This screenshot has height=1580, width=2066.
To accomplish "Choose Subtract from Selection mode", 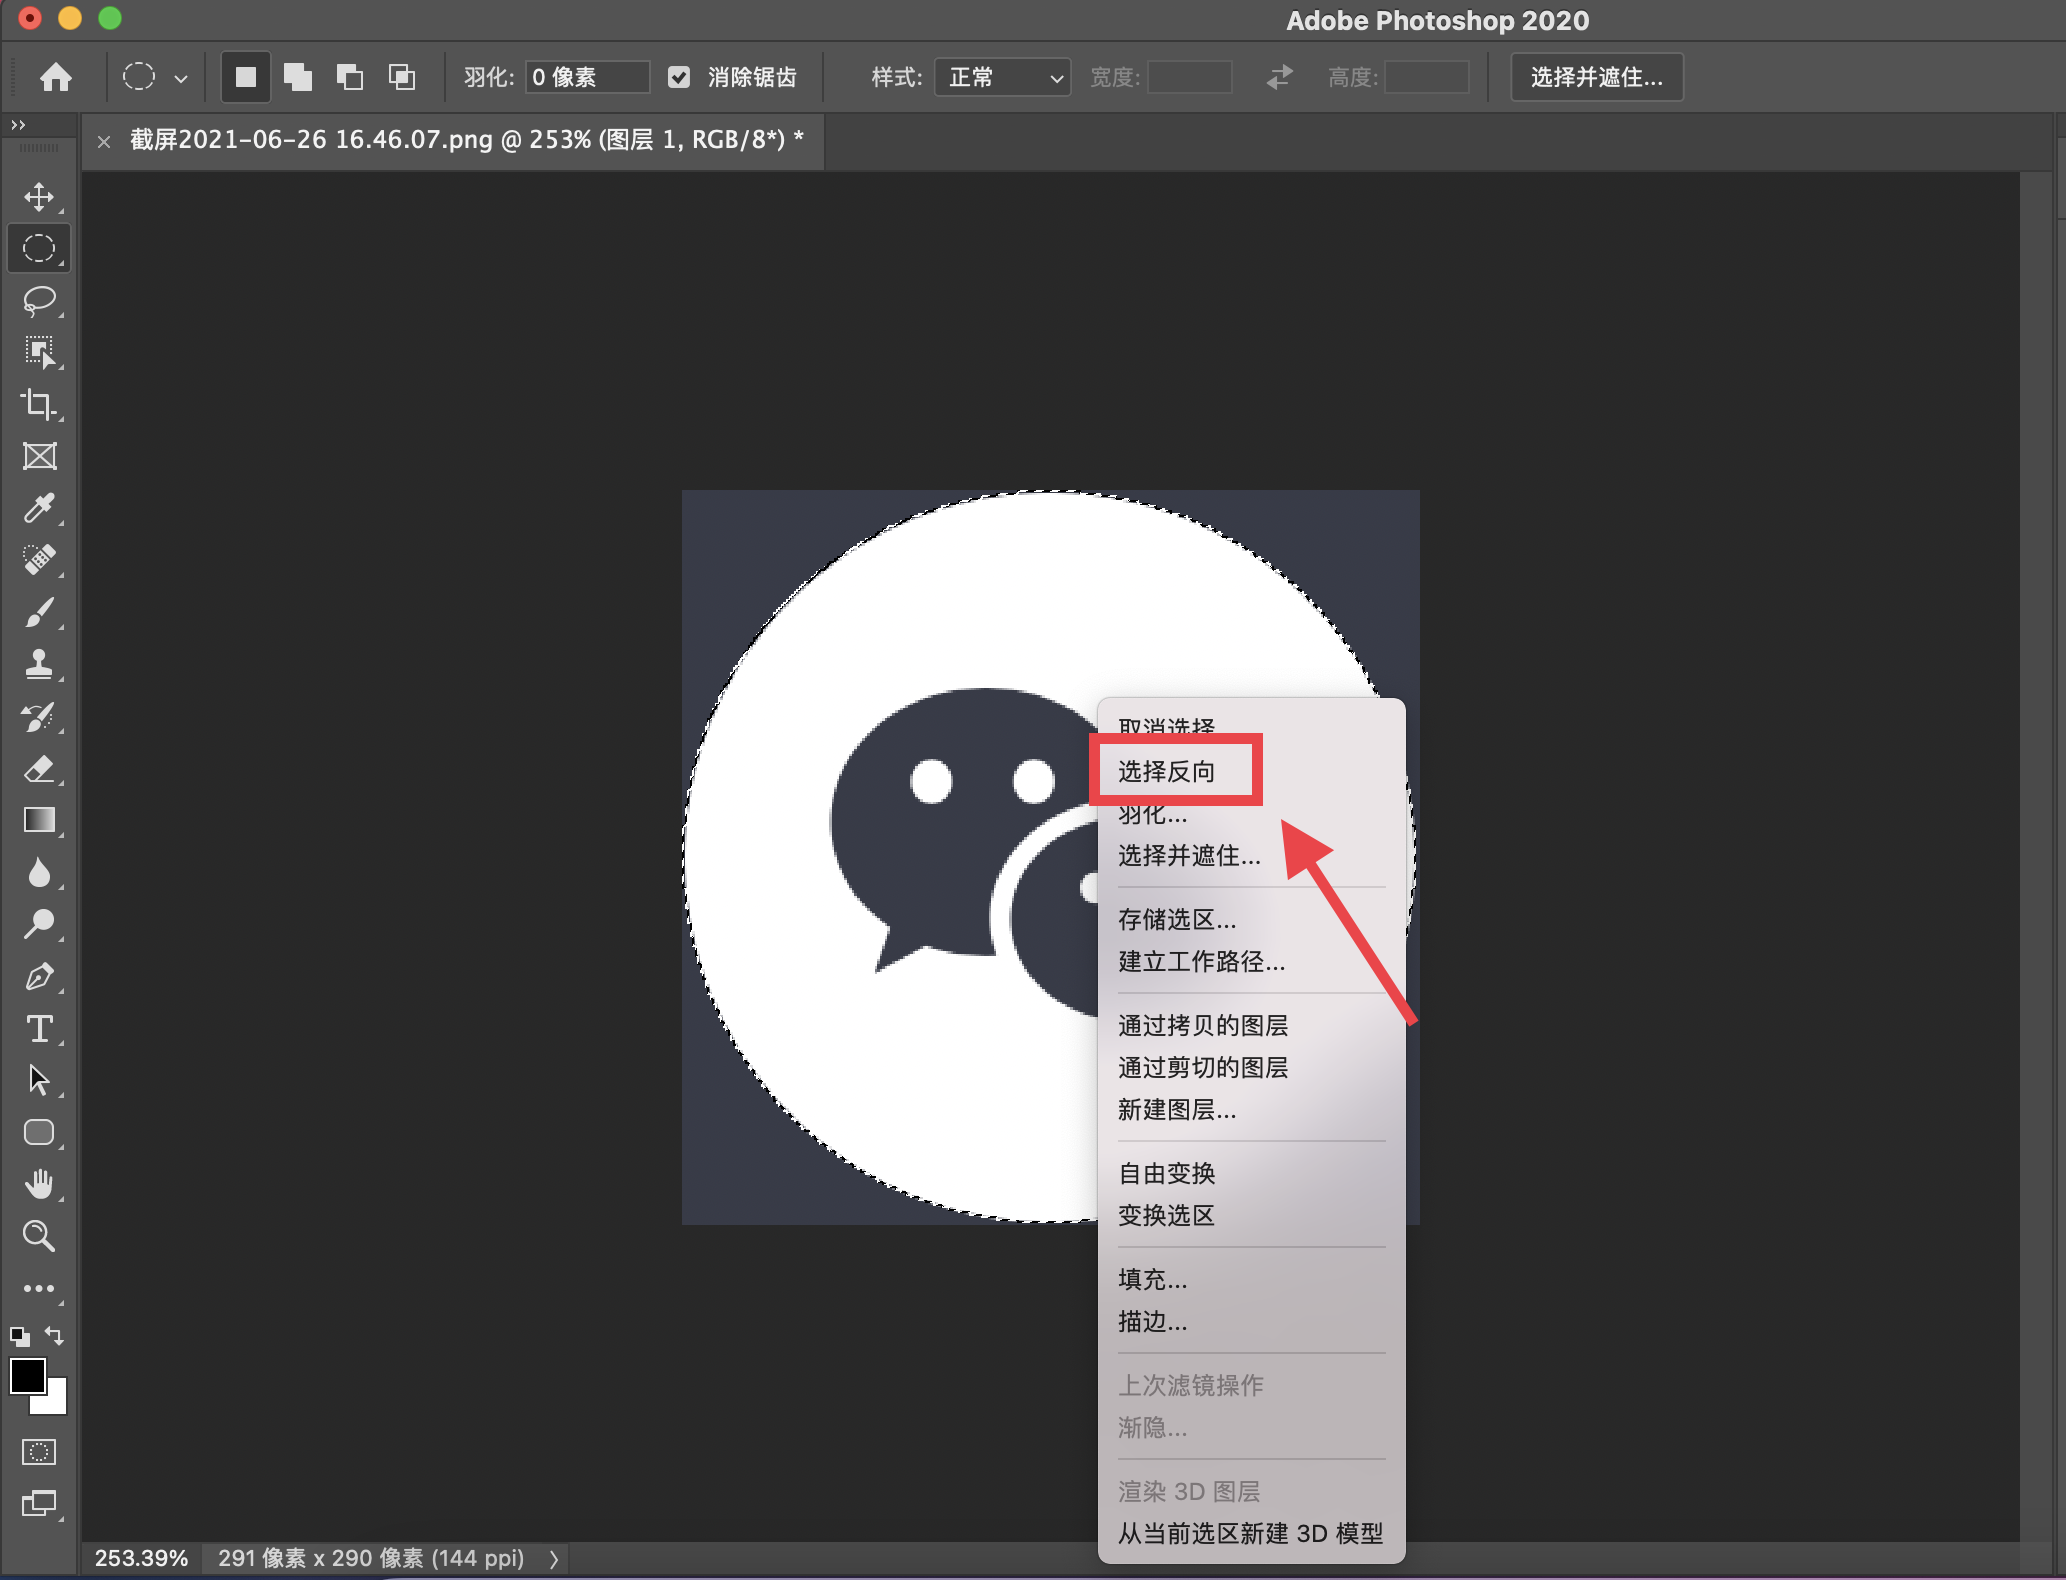I will [x=349, y=77].
